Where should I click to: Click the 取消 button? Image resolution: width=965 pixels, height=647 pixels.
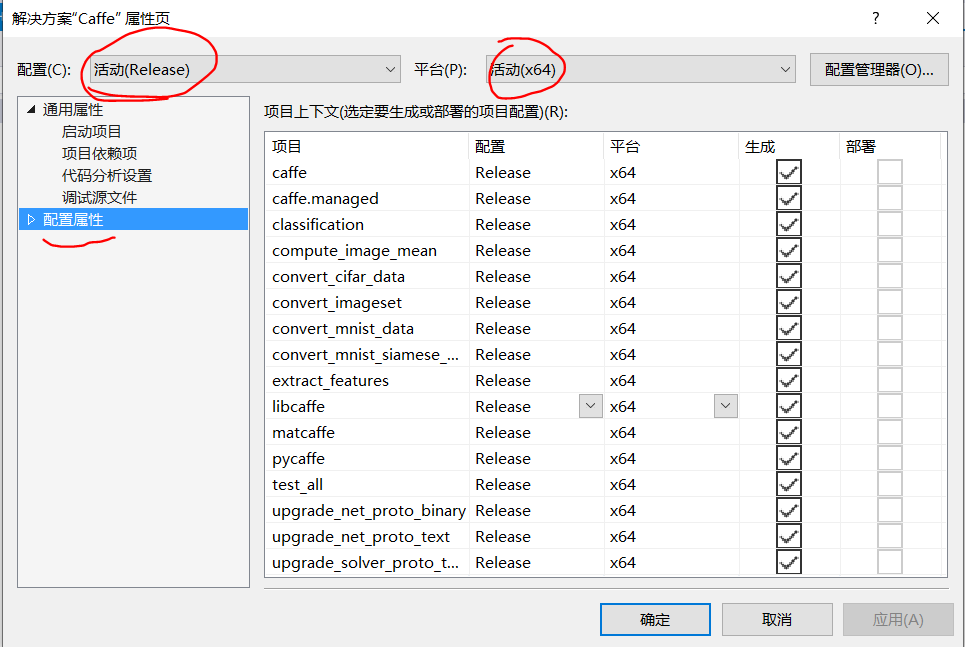tap(777, 619)
